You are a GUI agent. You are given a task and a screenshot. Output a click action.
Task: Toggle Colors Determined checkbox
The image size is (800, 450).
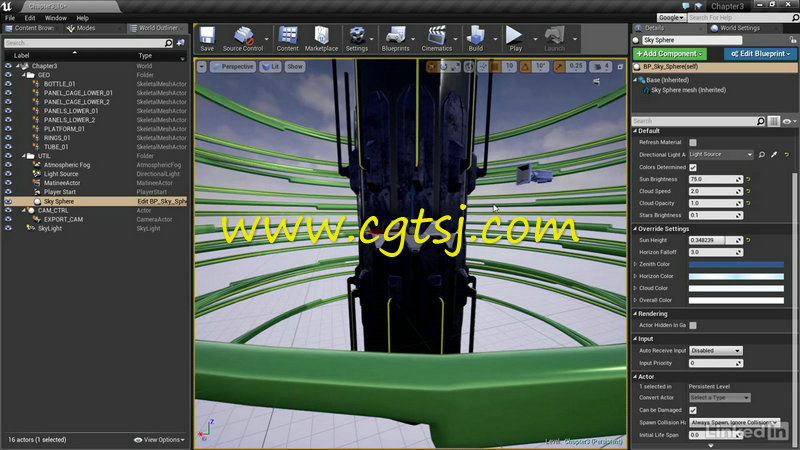tap(693, 167)
